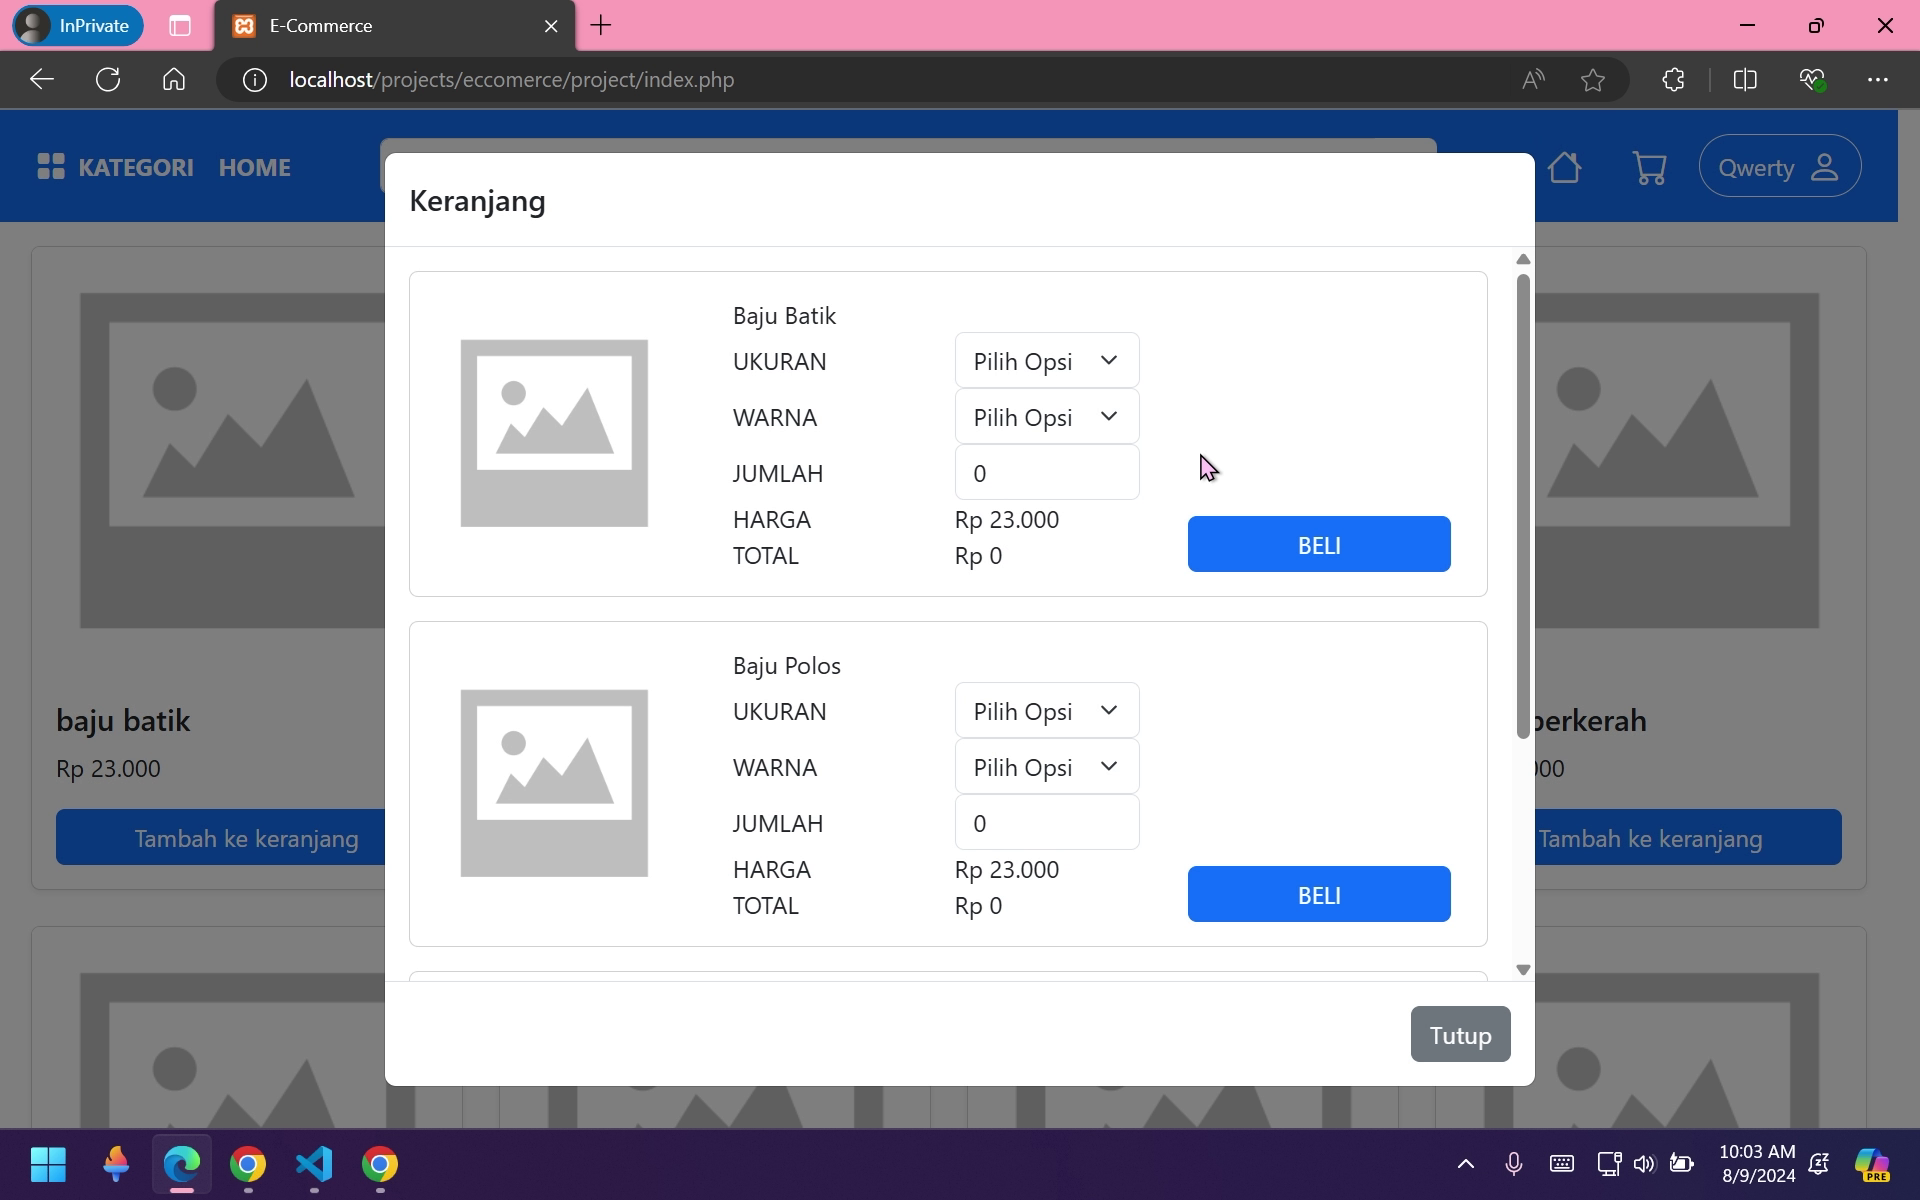This screenshot has width=1920, height=1200.
Task: Click the Baju Batik item name
Action: pyautogui.click(x=784, y=316)
